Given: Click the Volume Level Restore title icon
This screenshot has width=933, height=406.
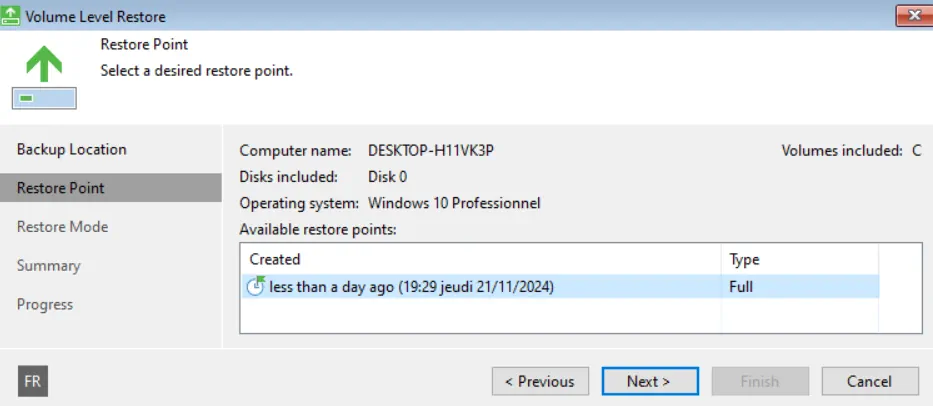Looking at the screenshot, I should click(11, 15).
